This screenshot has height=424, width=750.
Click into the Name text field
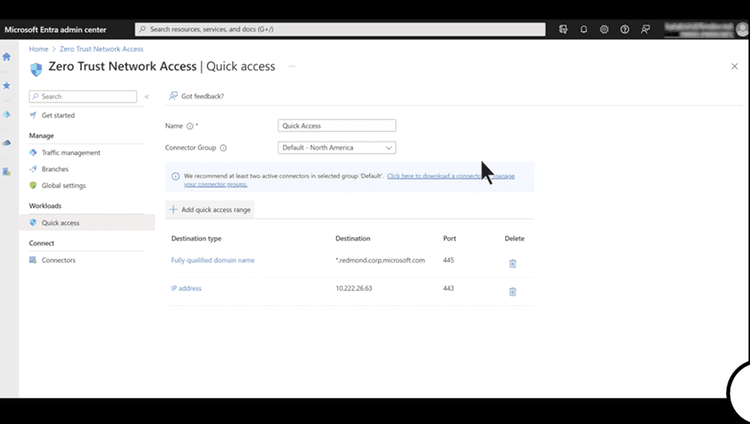(337, 126)
